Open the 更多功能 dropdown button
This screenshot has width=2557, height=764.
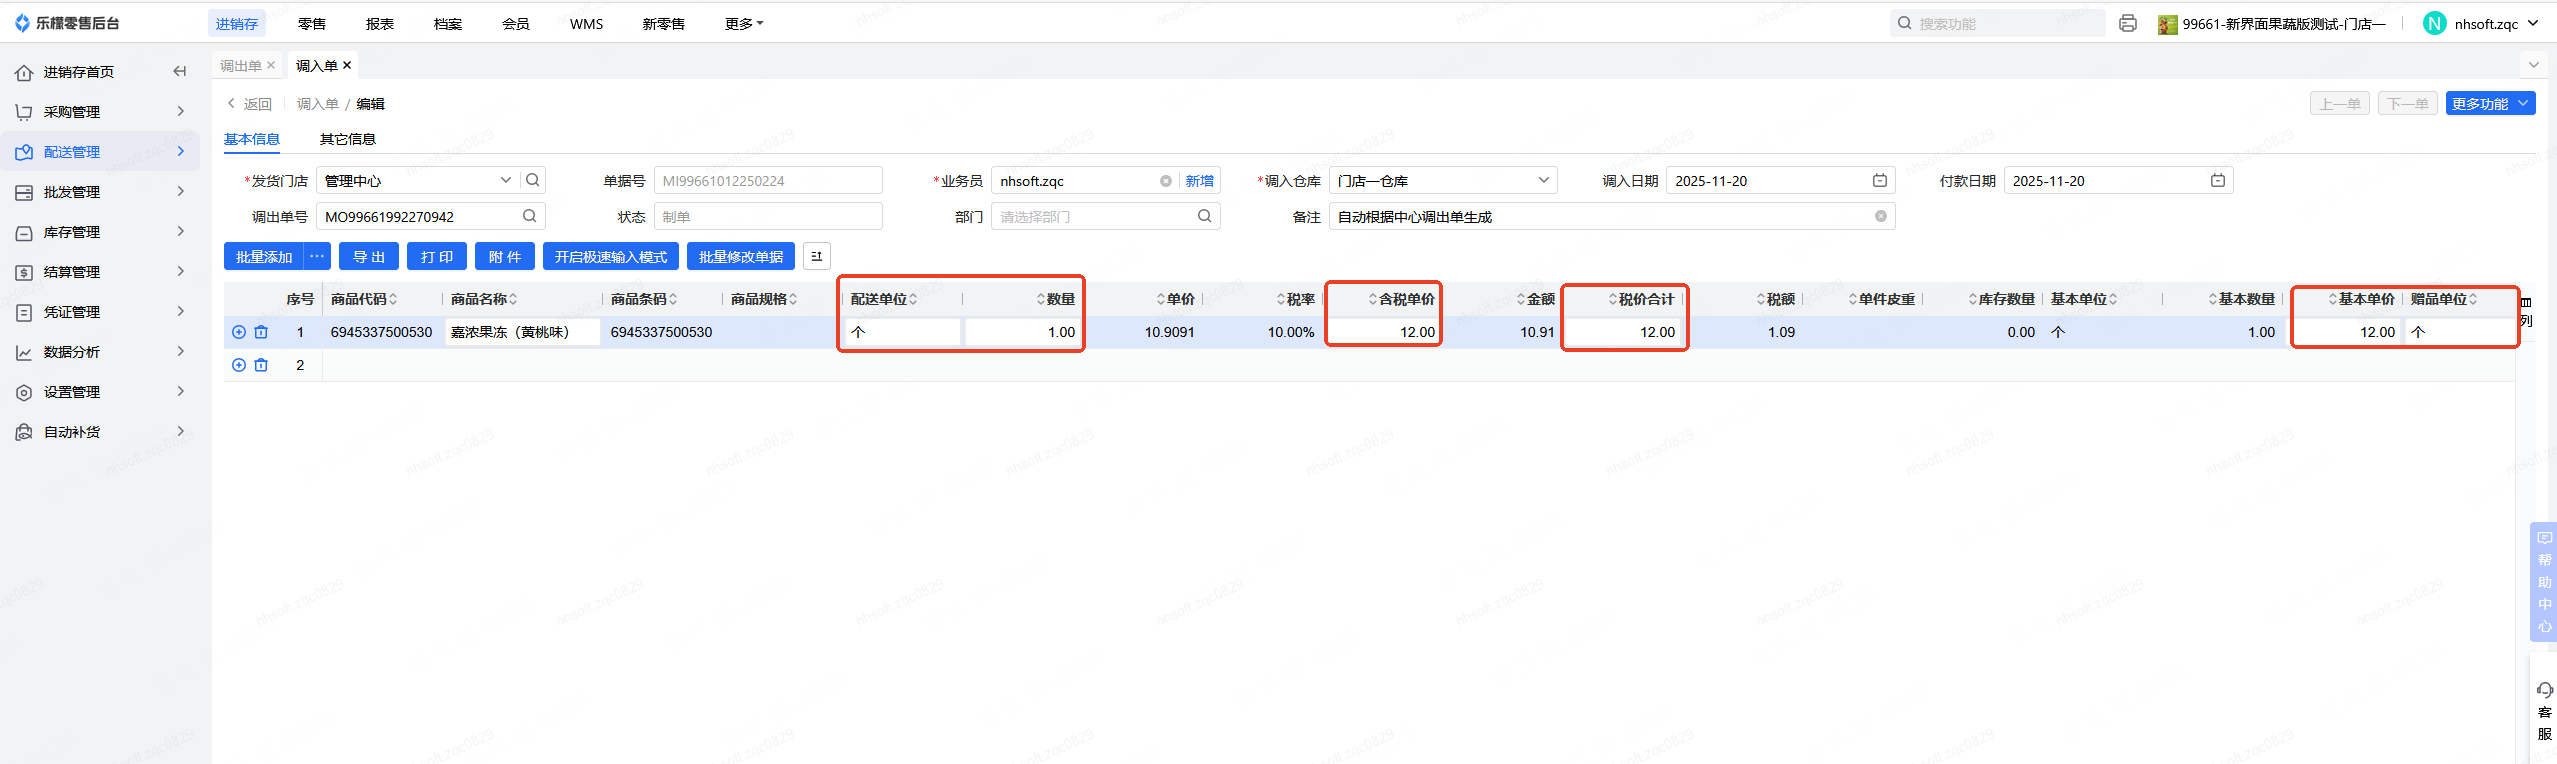coord(2490,103)
